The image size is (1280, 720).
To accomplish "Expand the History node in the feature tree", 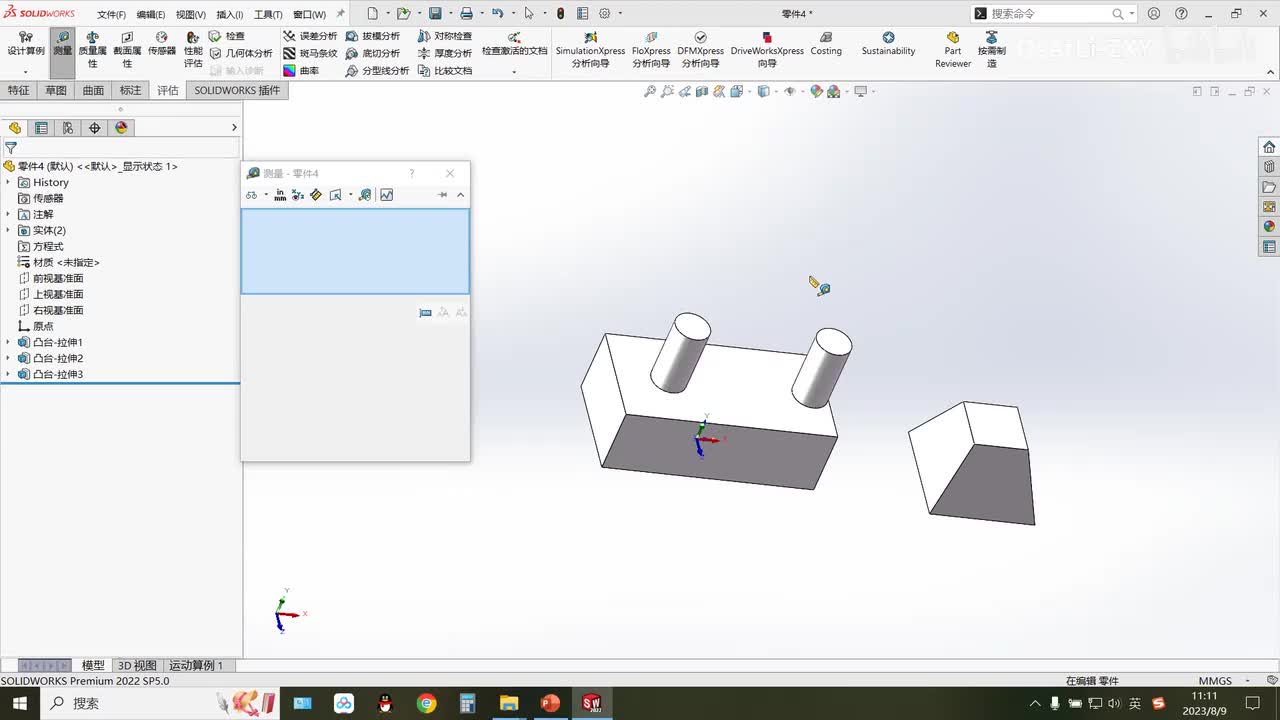I will (8, 183).
